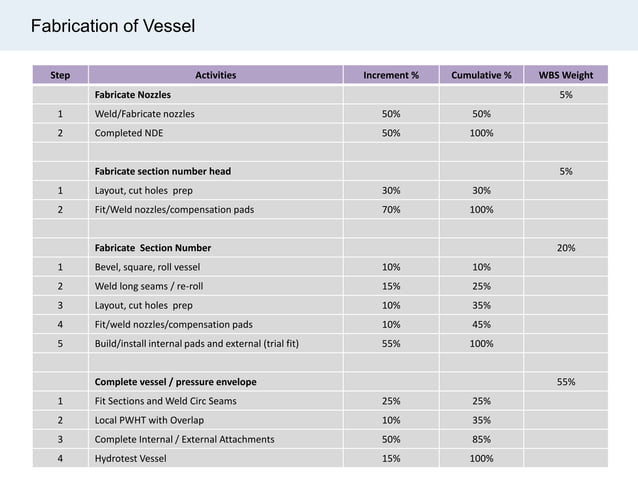Select the Step column header
This screenshot has width=638, height=478.
pos(60,75)
